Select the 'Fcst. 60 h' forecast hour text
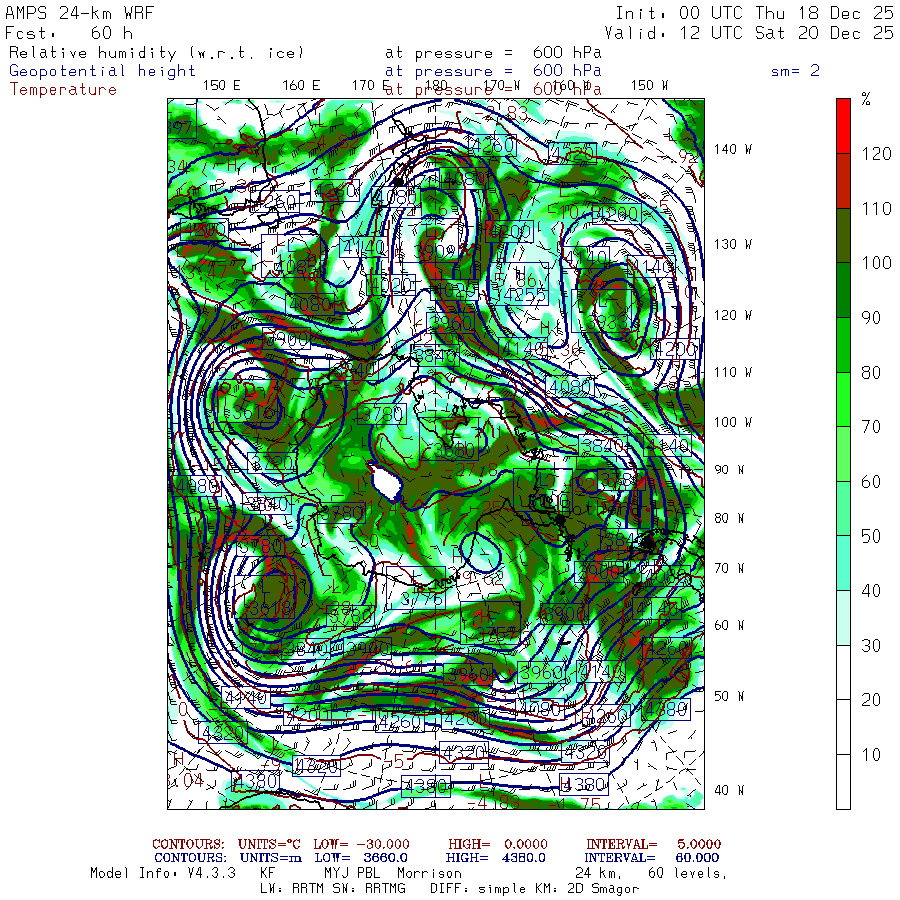The height and width of the screenshot is (900, 900). [x=68, y=33]
